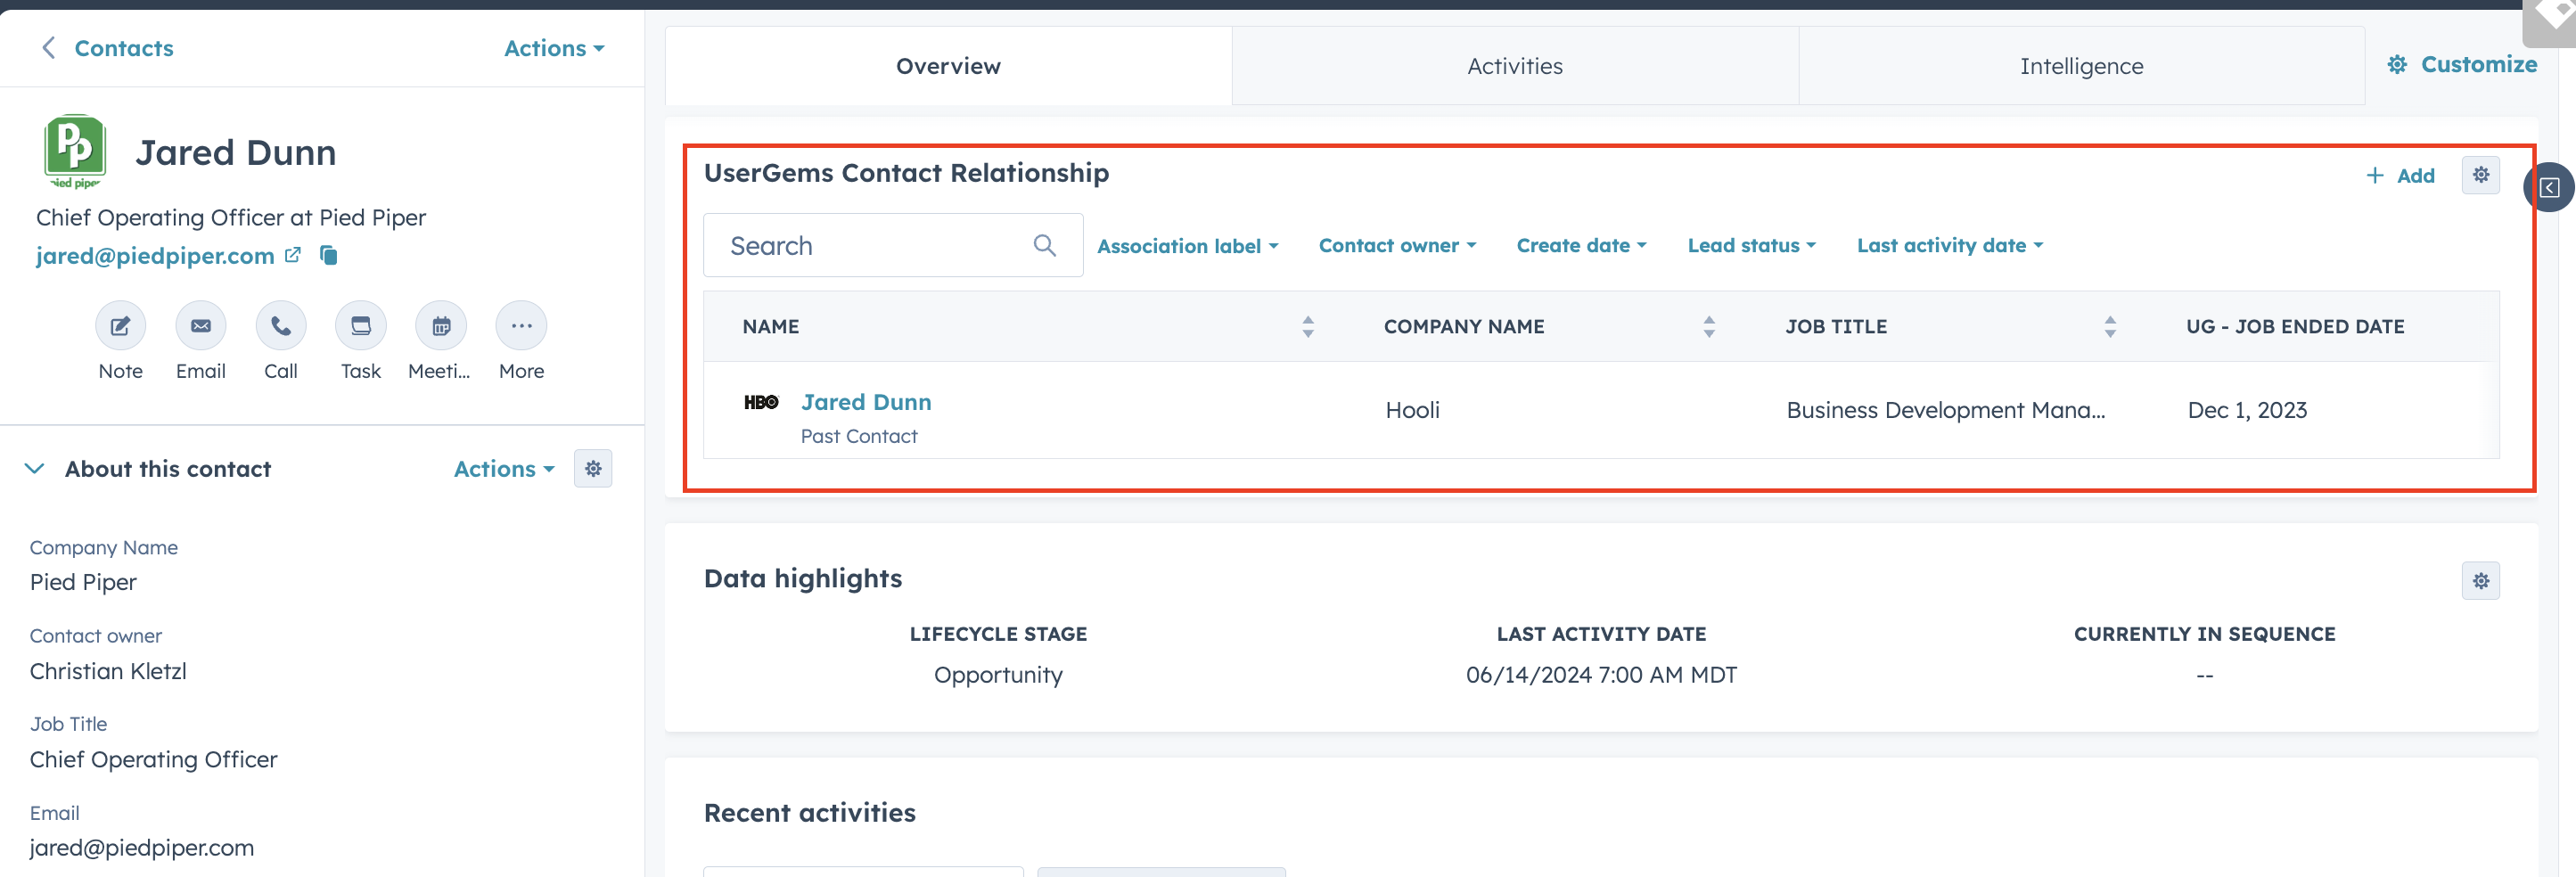Click jared@piedpiper.com email link under name
Screen dimensions: 2576x877
pyautogui.click(x=155, y=255)
